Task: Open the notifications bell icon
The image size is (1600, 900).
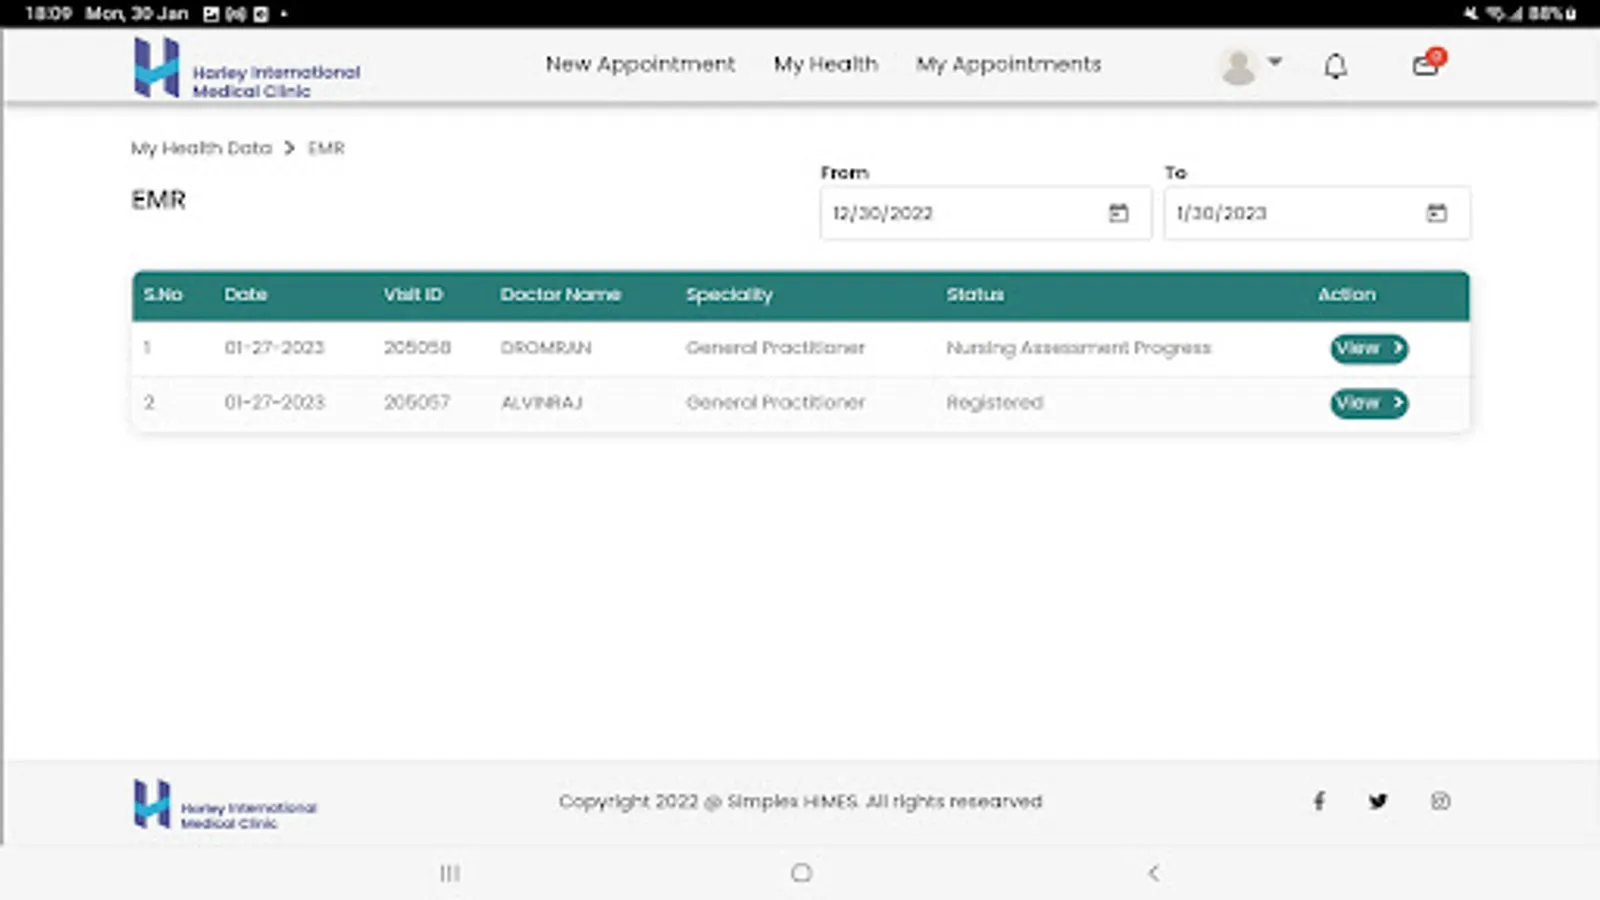Action: tap(1334, 65)
